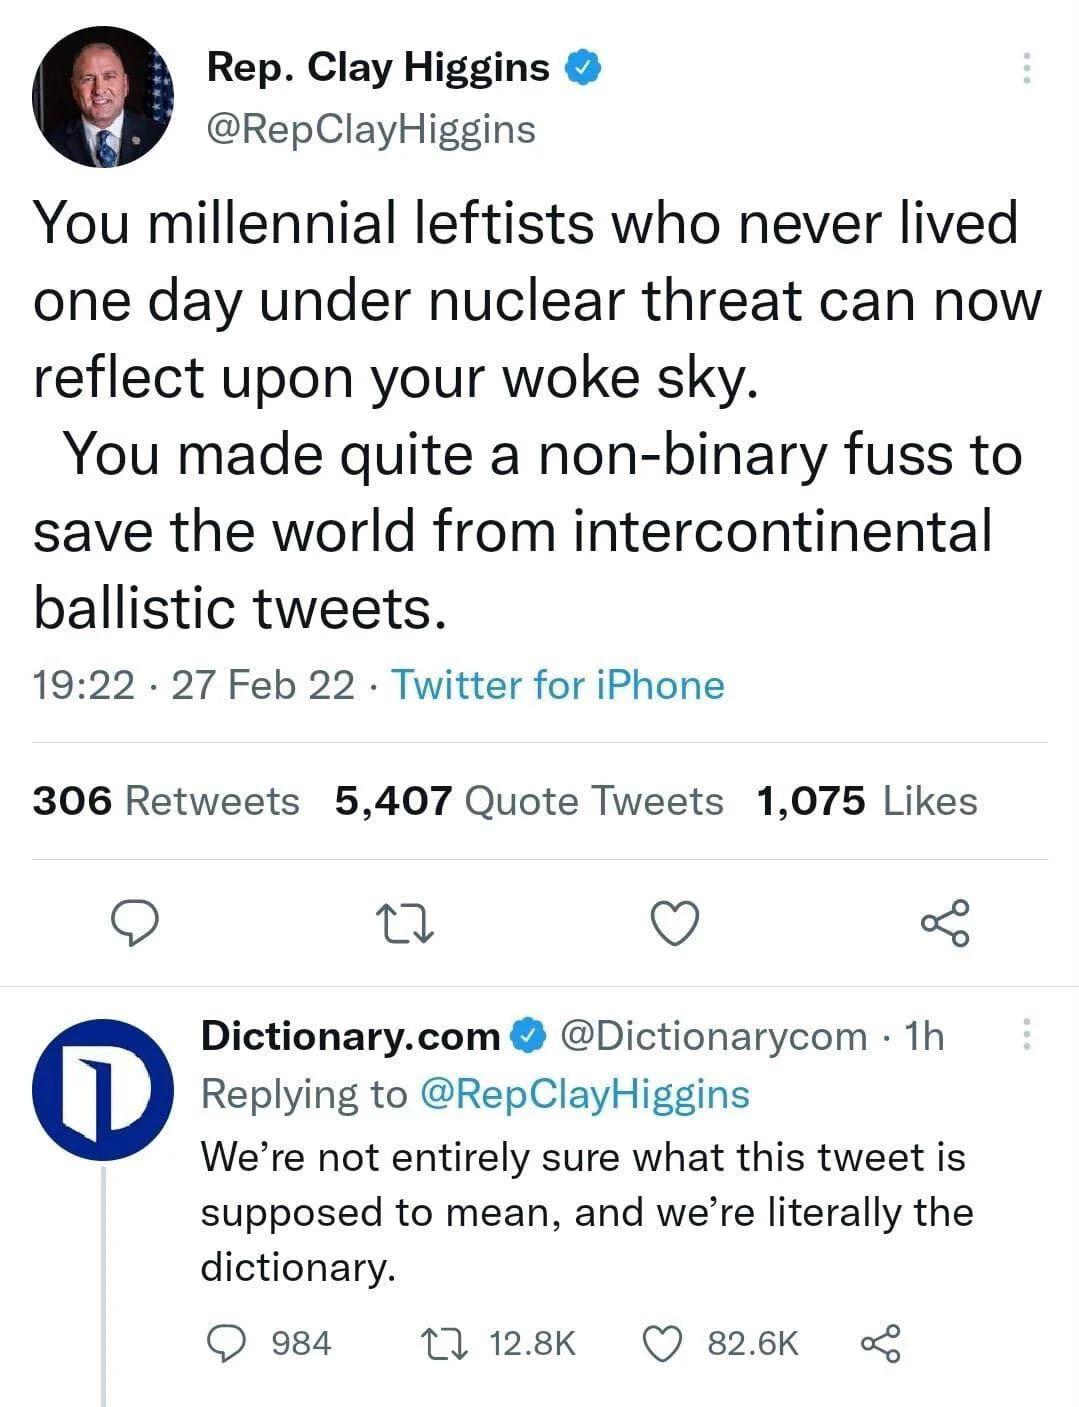Open the Dictionary.com account name
This screenshot has width=1079, height=1407.
pyautogui.click(x=350, y=1036)
